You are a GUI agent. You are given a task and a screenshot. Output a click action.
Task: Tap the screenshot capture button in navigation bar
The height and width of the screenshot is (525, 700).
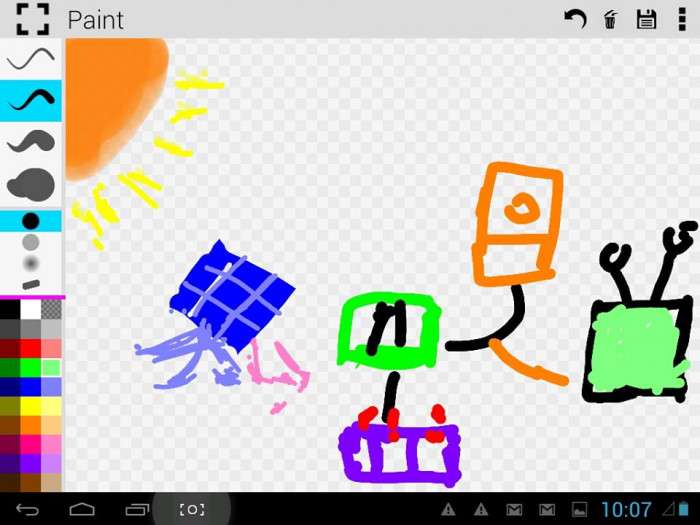[x=192, y=509]
